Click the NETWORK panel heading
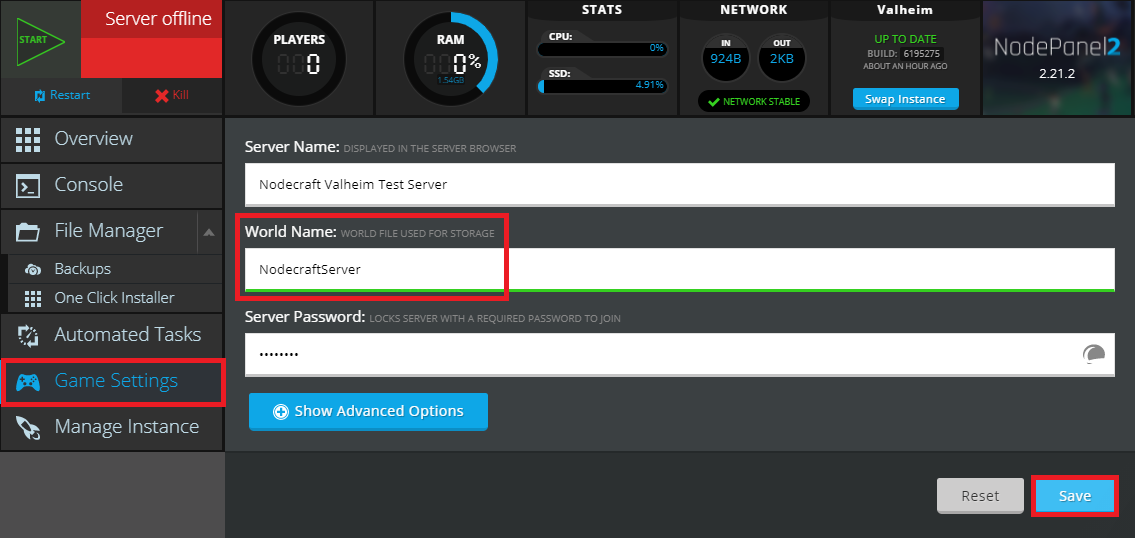This screenshot has width=1135, height=538. (x=754, y=10)
